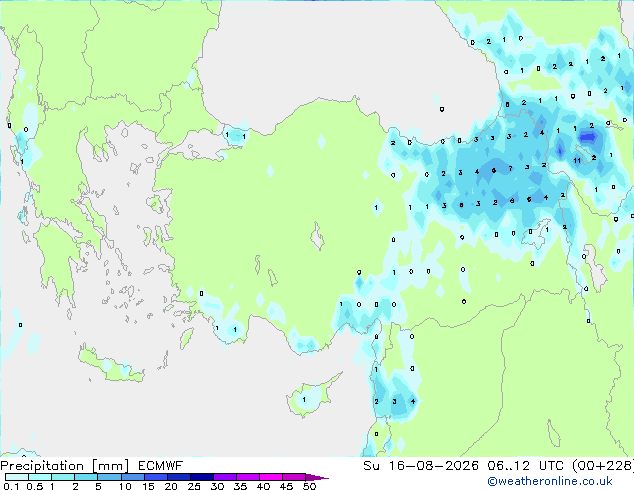634x490 pixels.
Task: Click the 7 mm value in eastern Turkey
Action: (x=511, y=169)
